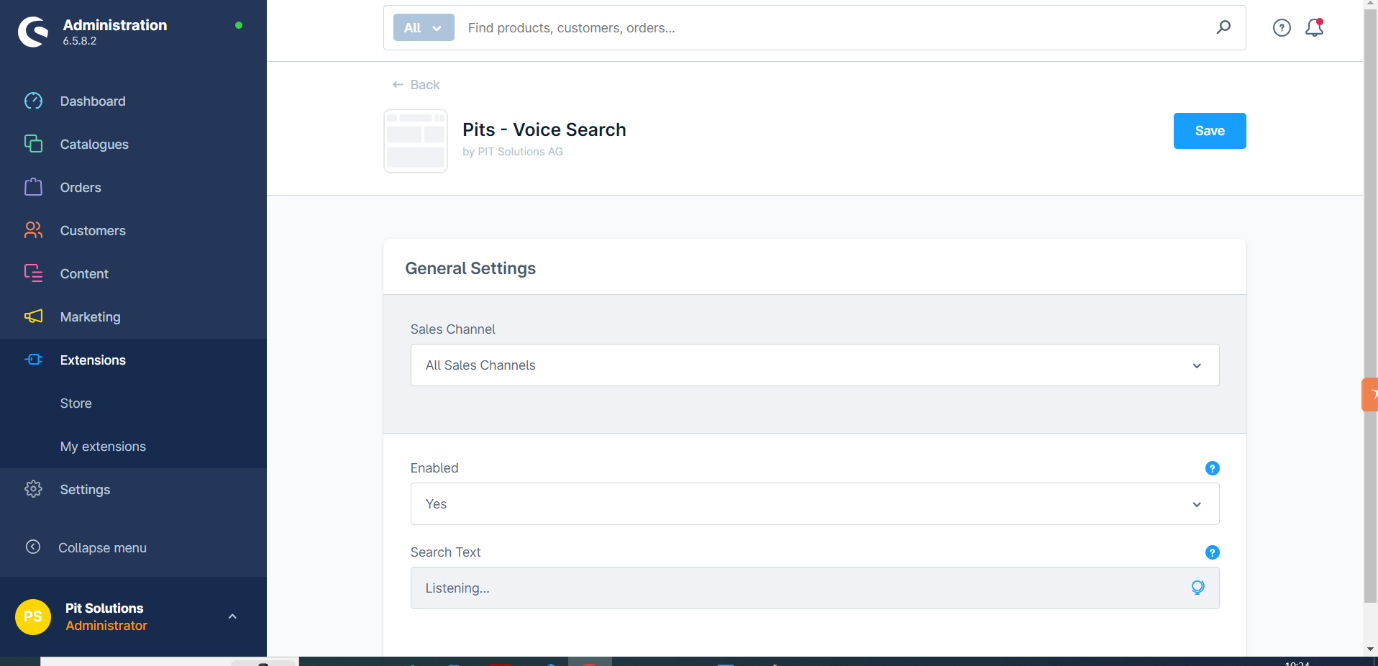Screen dimensions: 1378x666
Task: Go Back to previous page
Action: pyautogui.click(x=416, y=85)
